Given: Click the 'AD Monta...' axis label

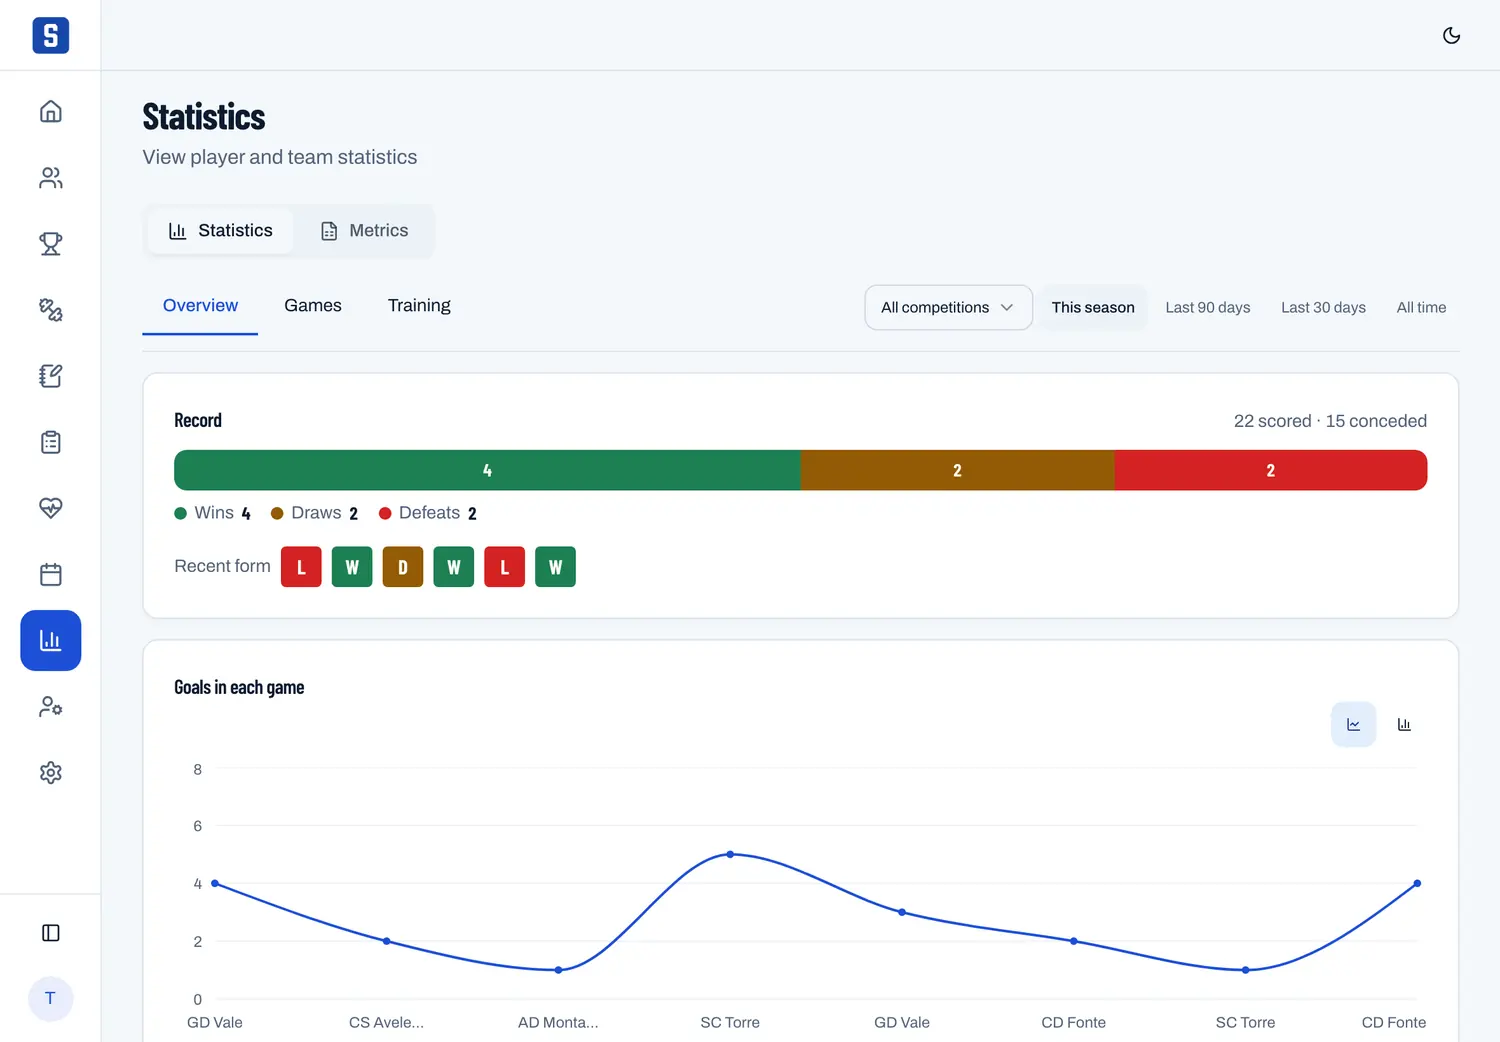Looking at the screenshot, I should pyautogui.click(x=558, y=1022).
